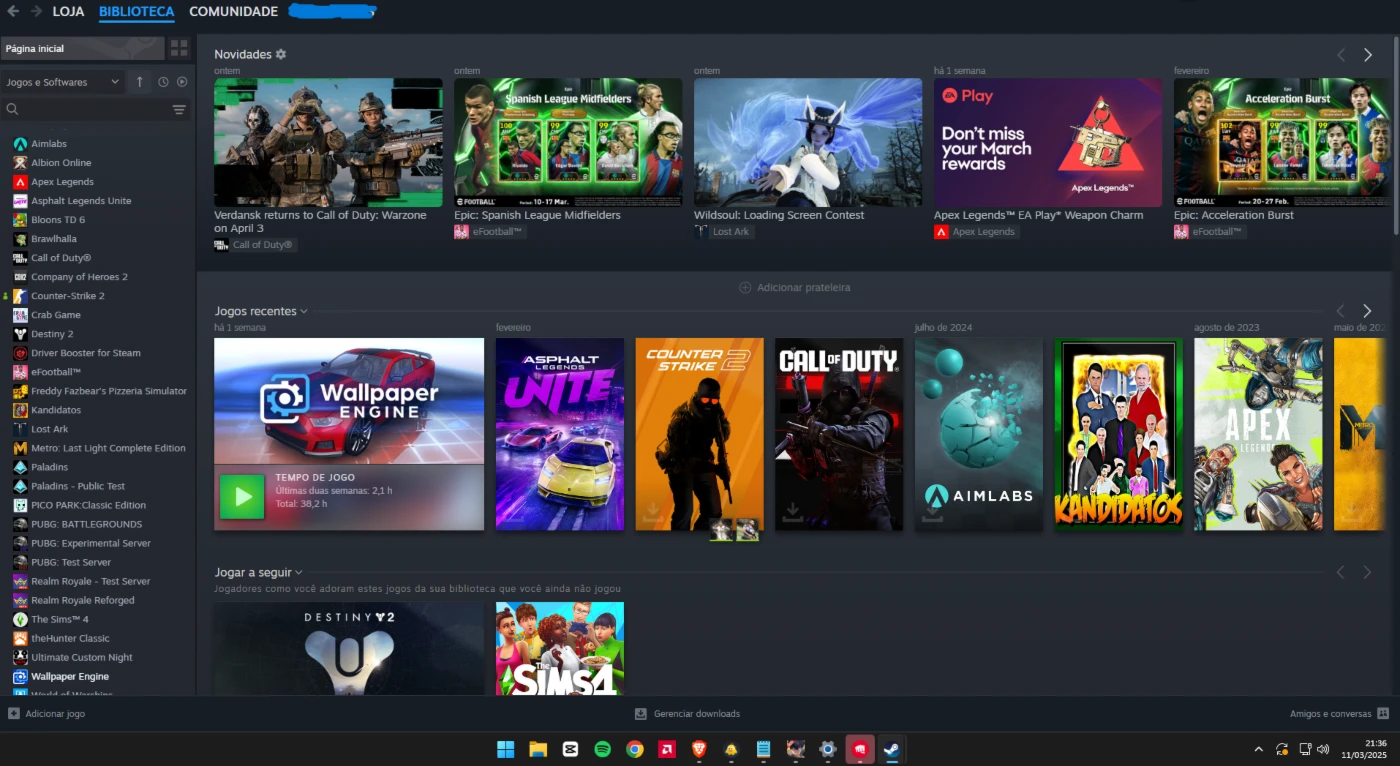
Task: Launch Wallpaper Engine with the green play button
Action: (x=242, y=497)
